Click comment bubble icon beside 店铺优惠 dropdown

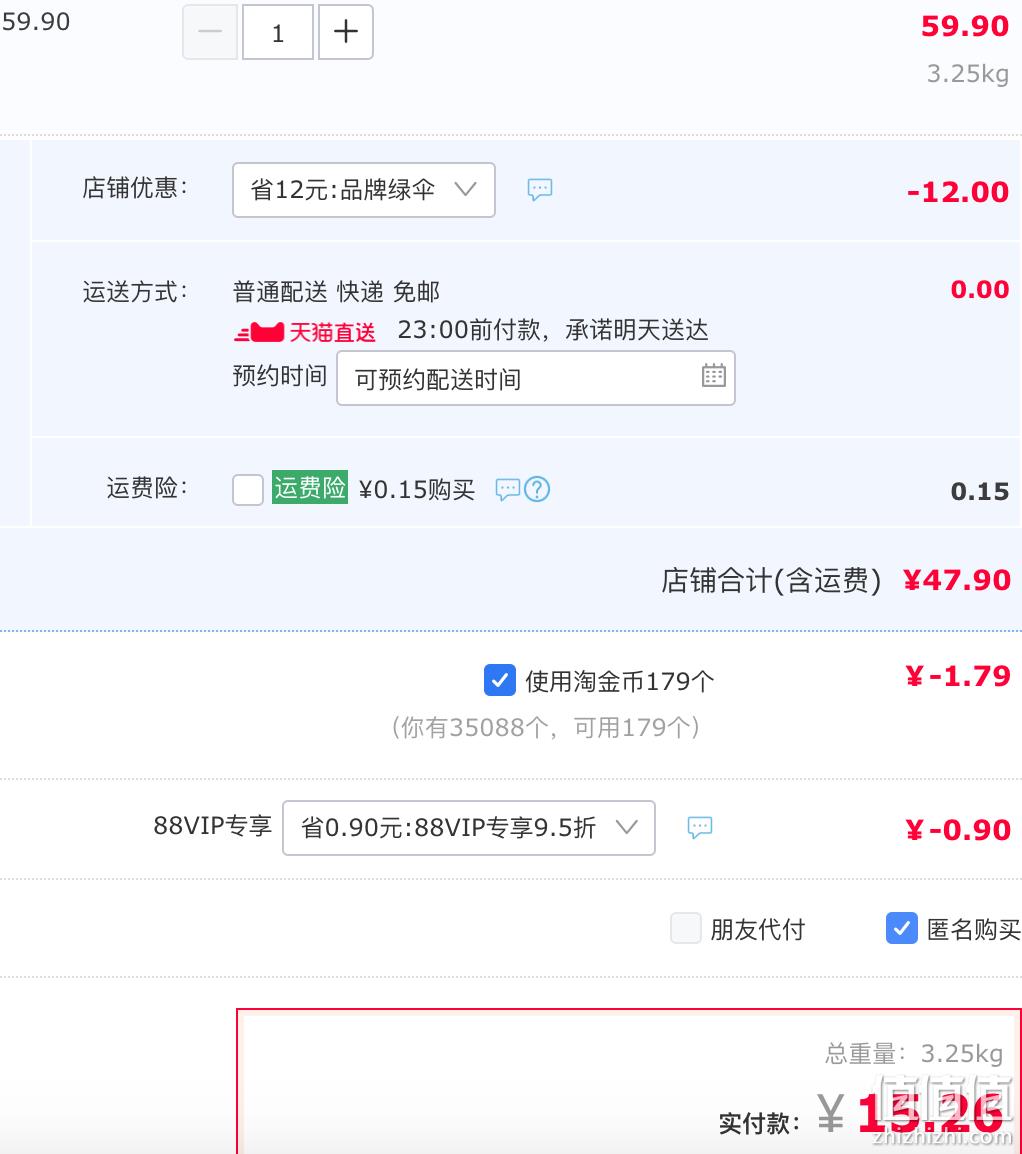click(x=539, y=190)
